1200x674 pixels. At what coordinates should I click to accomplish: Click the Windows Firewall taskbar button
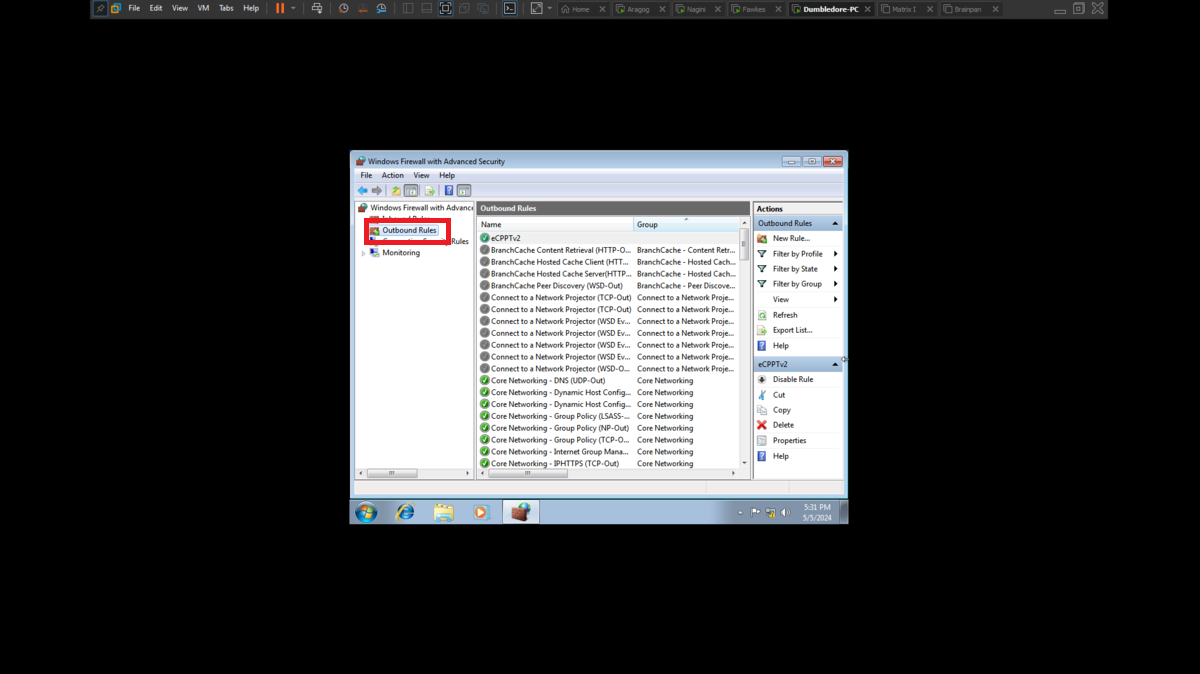coord(520,512)
